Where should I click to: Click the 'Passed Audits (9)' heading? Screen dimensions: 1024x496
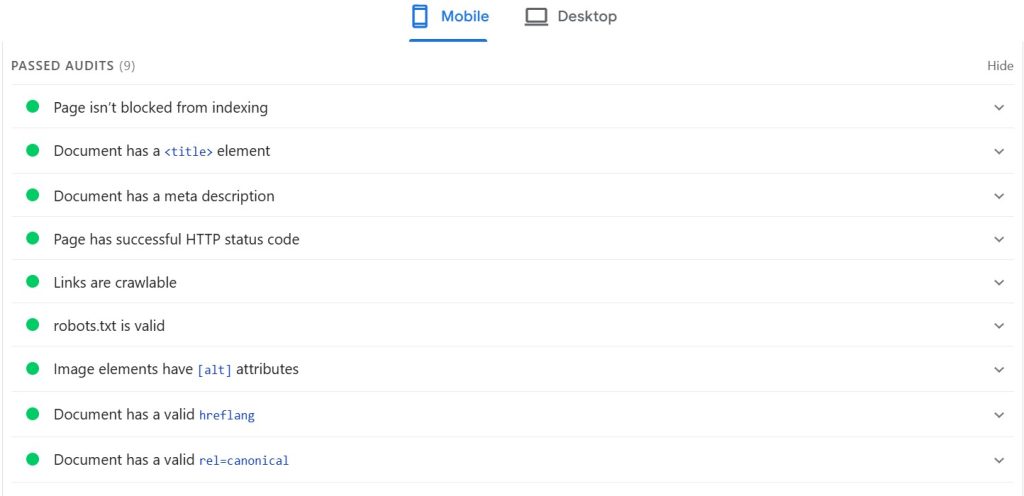coord(73,66)
